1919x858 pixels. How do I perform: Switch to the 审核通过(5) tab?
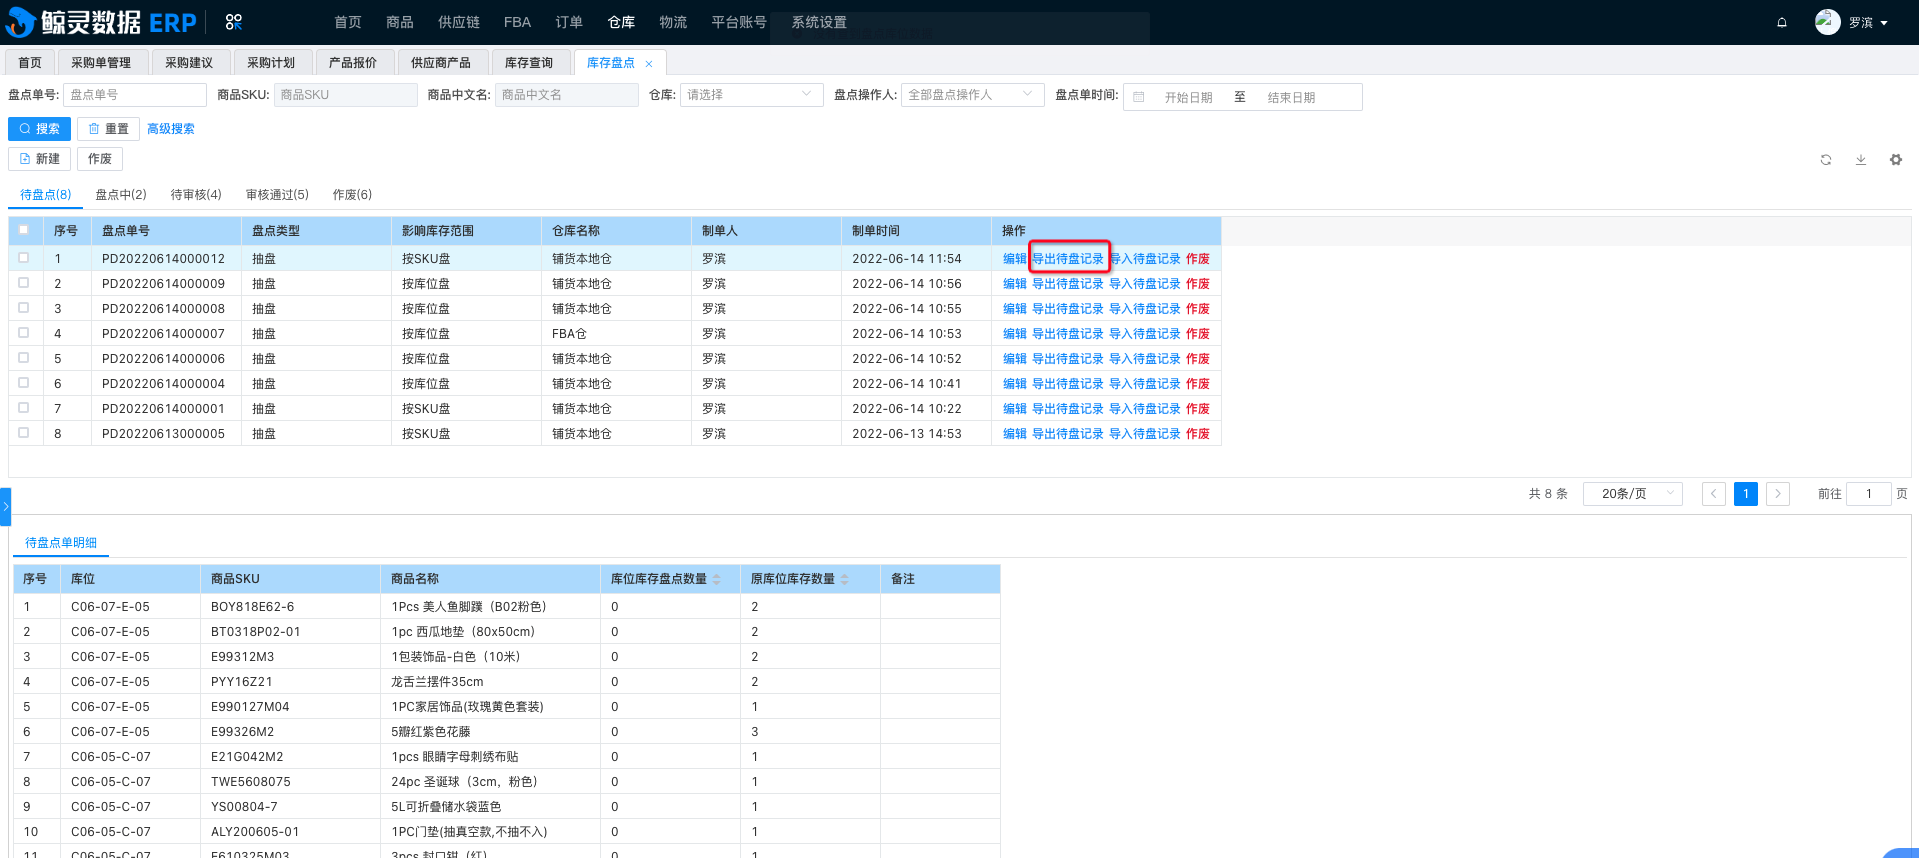pos(277,195)
